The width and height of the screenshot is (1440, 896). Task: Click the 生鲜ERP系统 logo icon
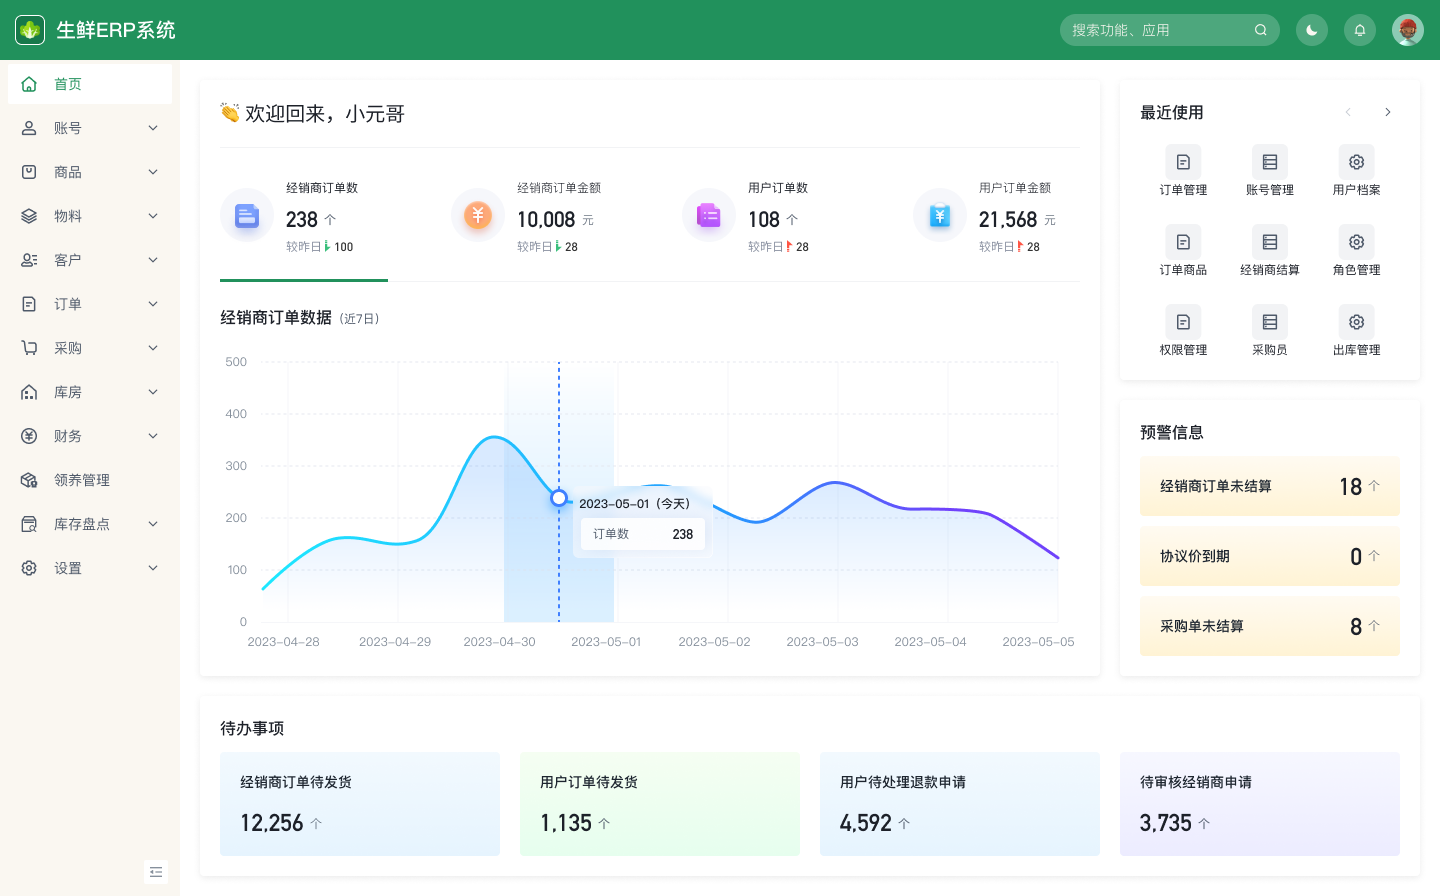tap(30, 30)
